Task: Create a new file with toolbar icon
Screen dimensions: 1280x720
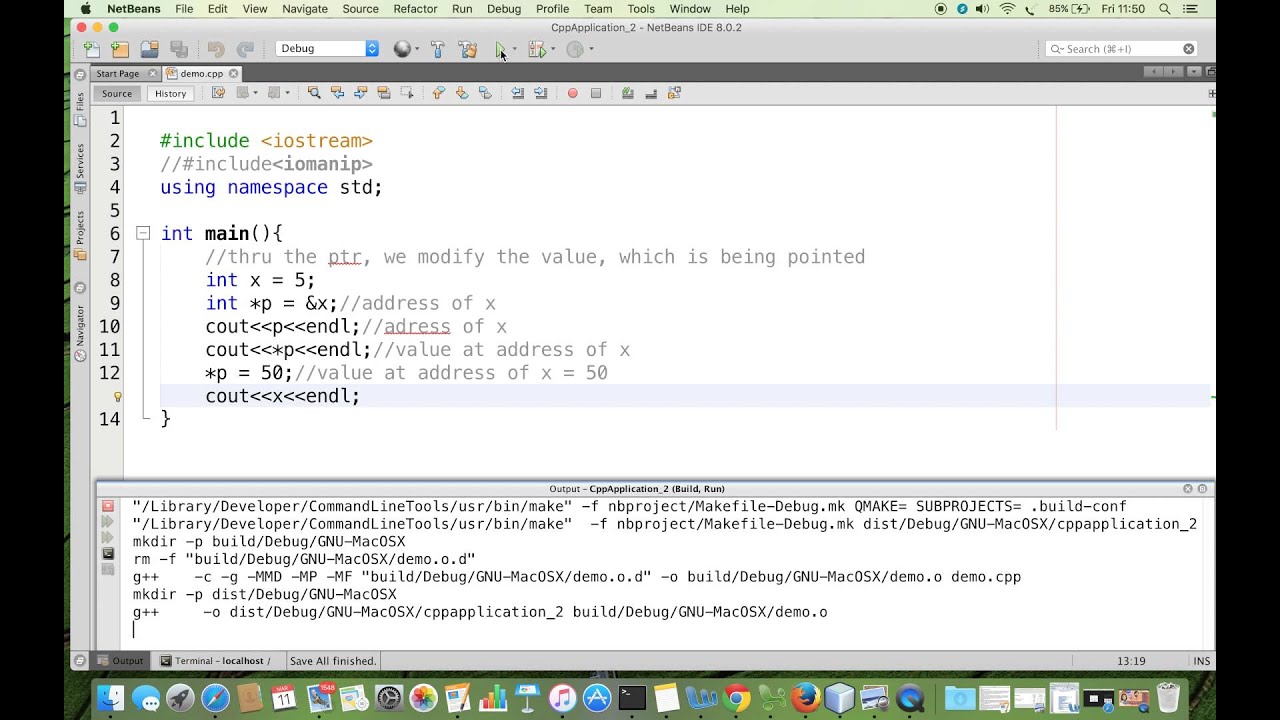Action: tap(92, 49)
